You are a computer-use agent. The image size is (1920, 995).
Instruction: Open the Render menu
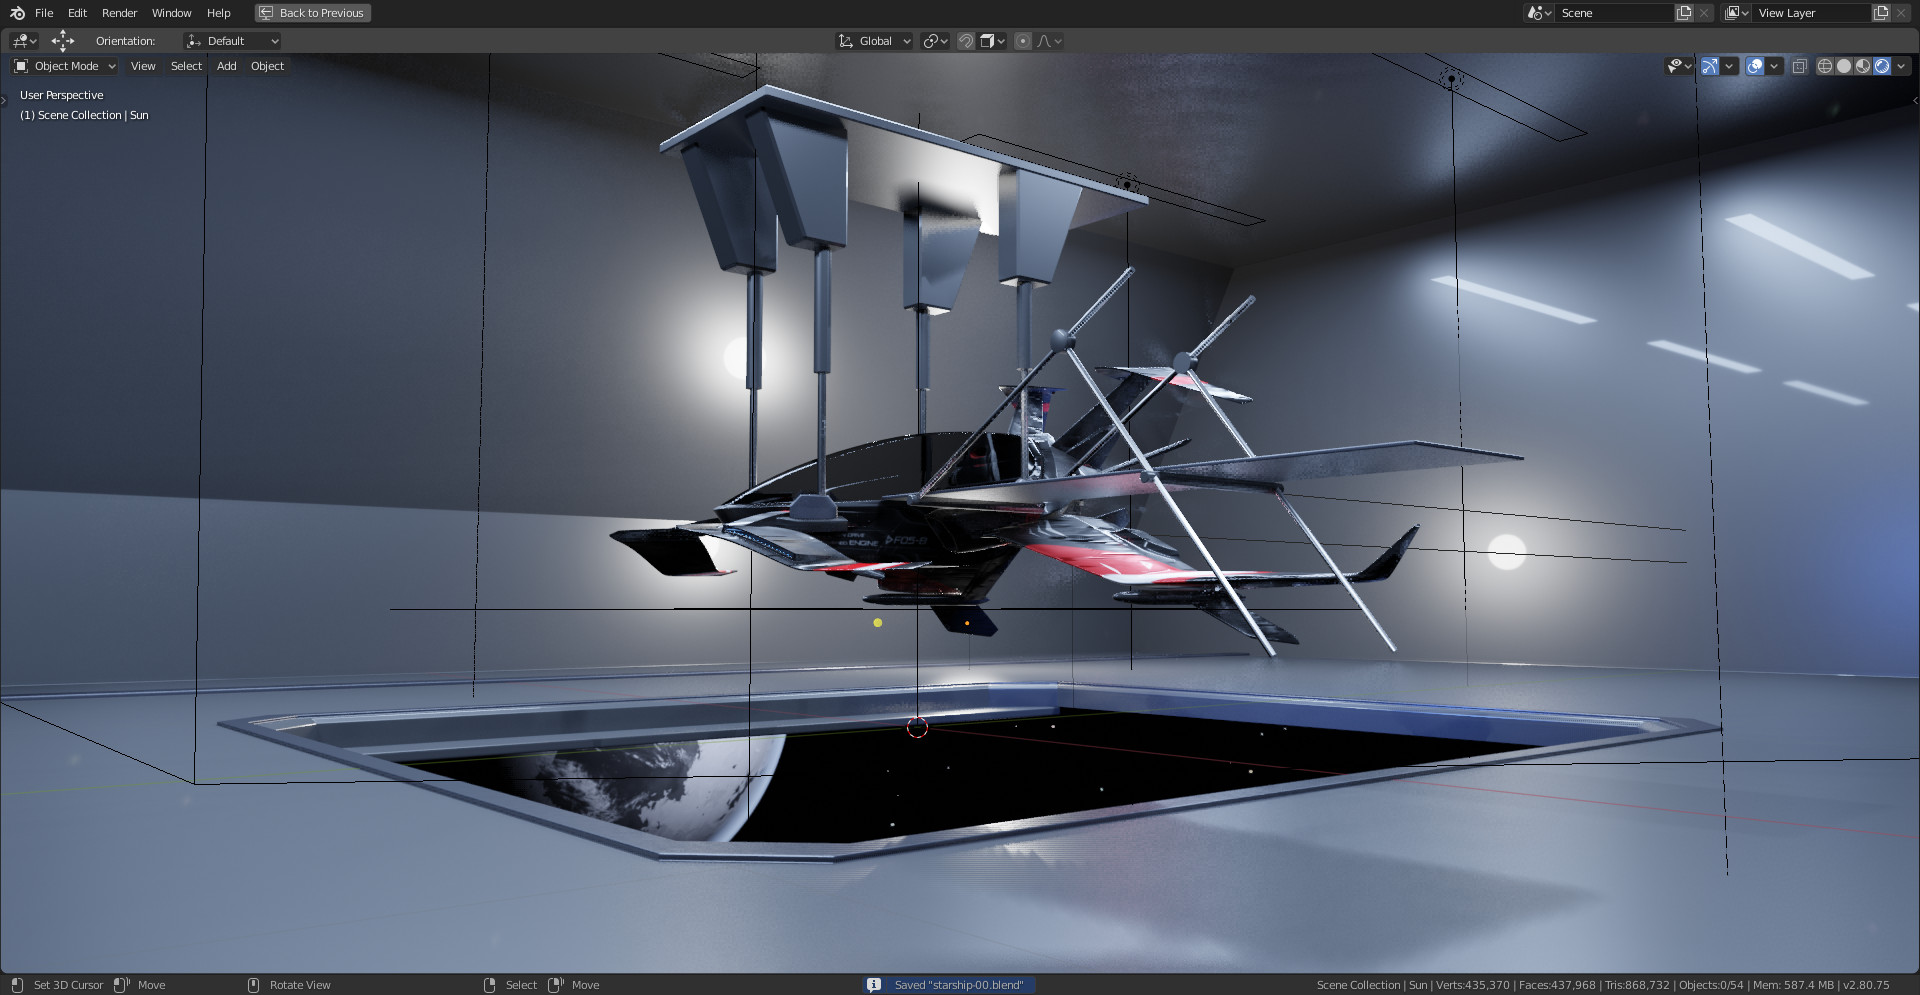(x=119, y=13)
